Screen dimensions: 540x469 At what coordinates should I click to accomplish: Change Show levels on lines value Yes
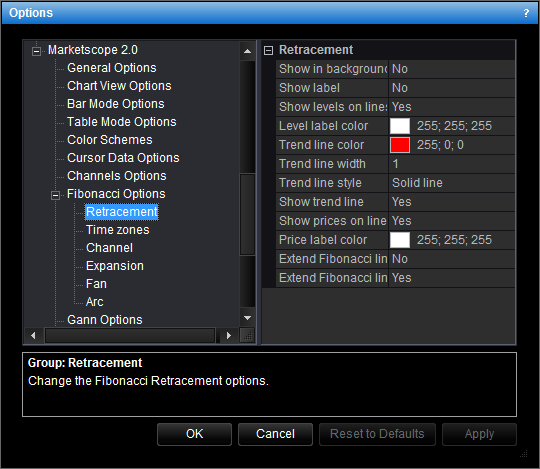click(452, 107)
